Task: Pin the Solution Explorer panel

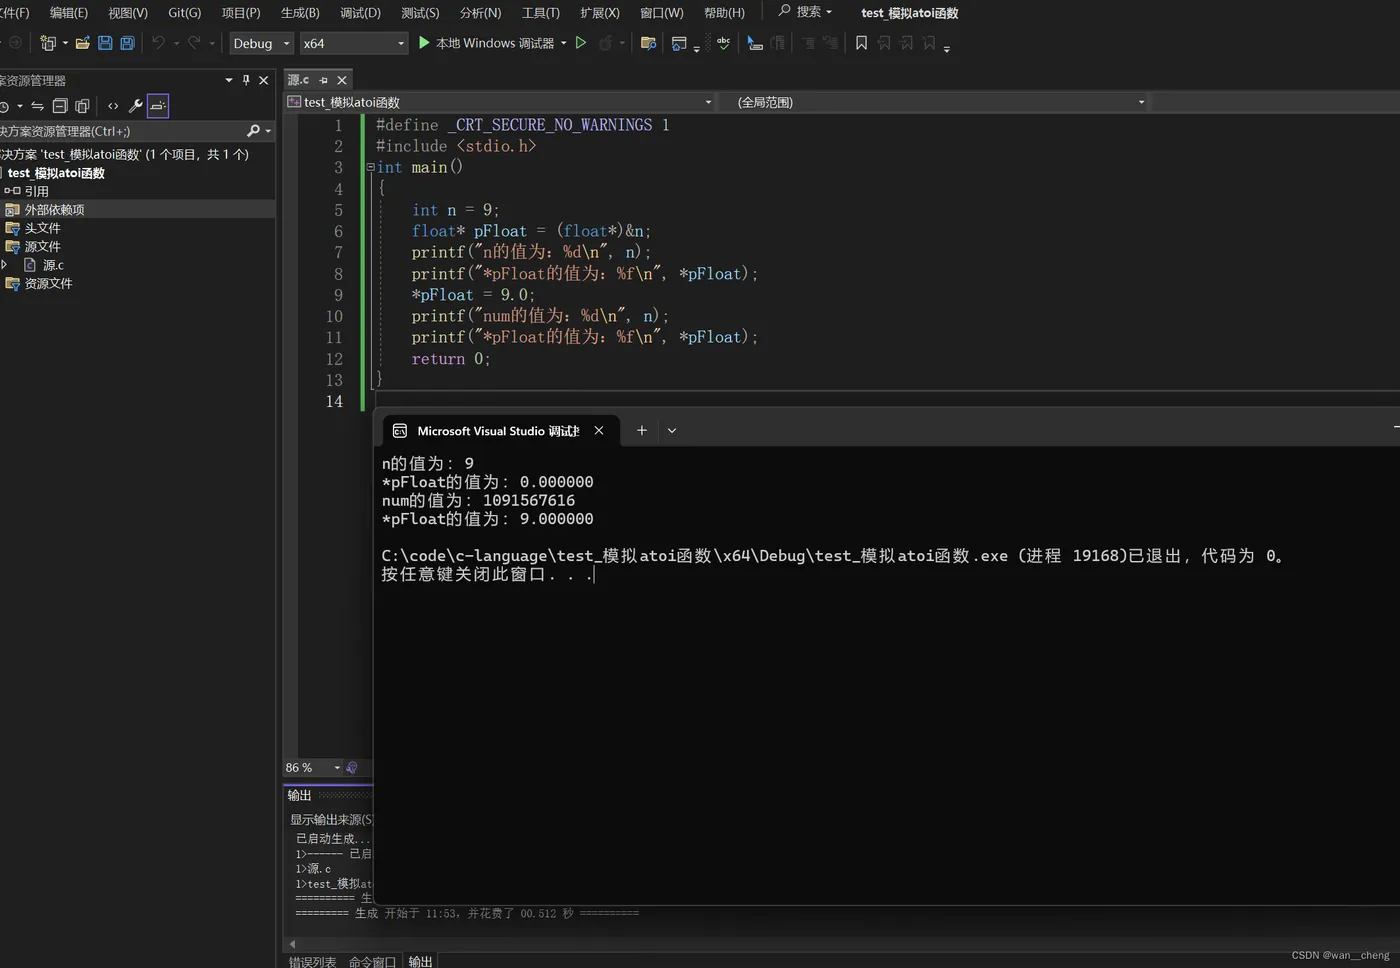Action: pos(246,80)
